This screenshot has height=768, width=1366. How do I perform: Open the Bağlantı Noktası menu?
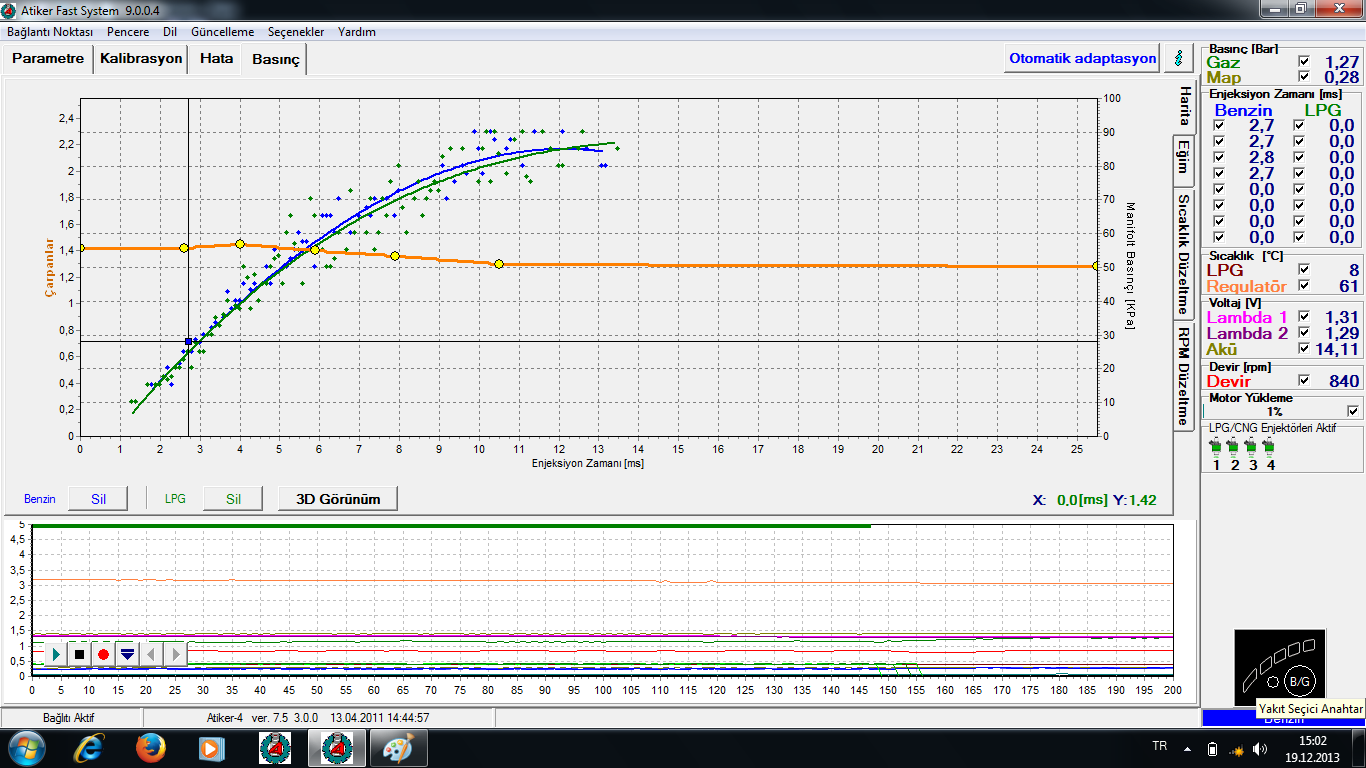[50, 32]
